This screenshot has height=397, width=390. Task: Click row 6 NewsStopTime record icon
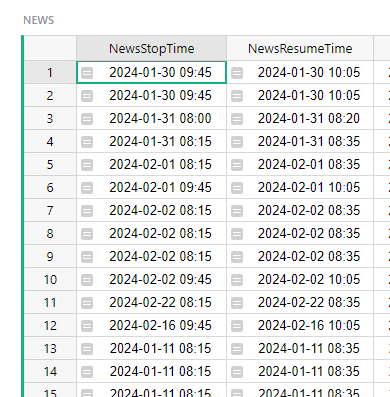tap(87, 188)
